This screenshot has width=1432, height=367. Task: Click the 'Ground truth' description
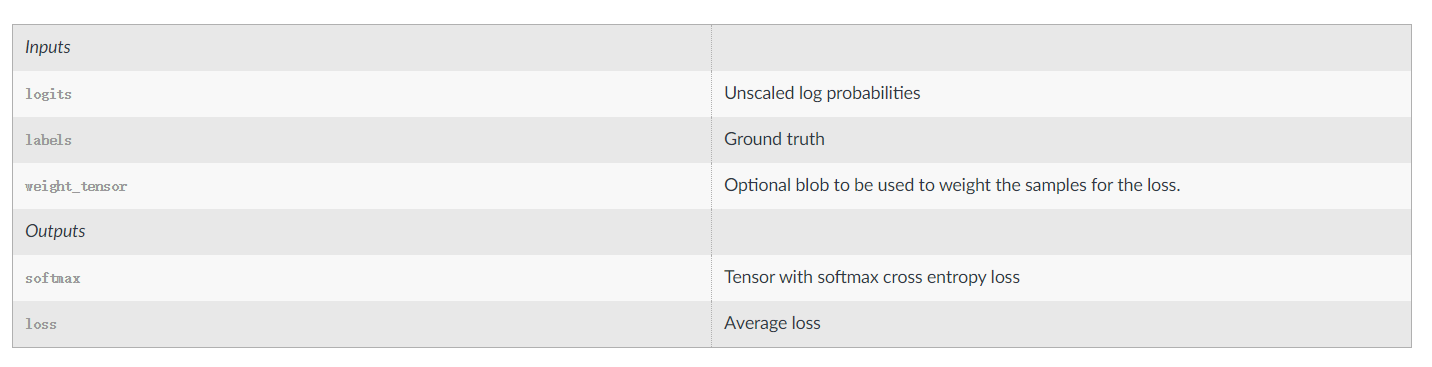pos(774,139)
